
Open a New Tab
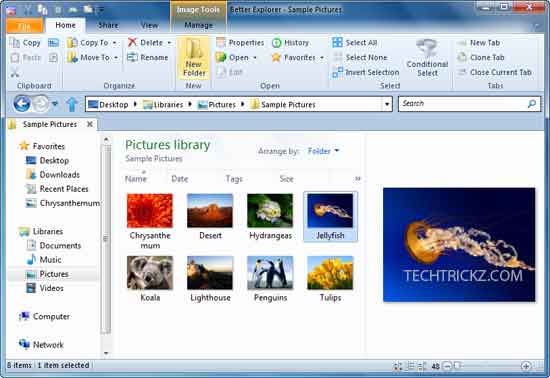478,43
